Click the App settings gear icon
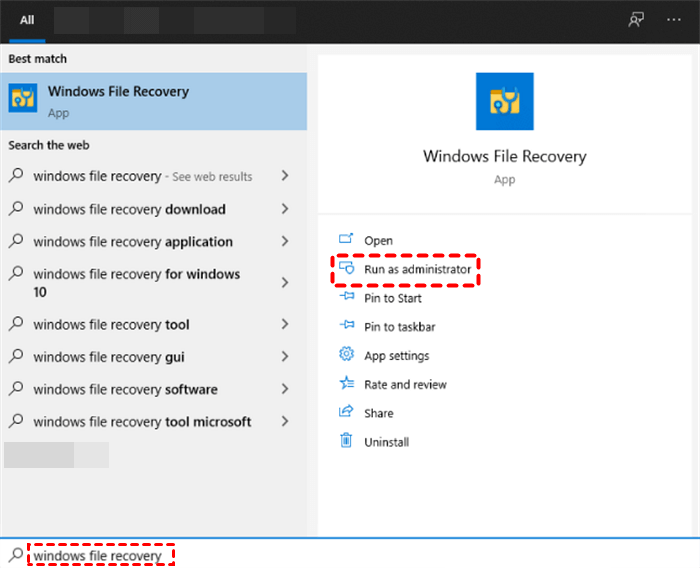This screenshot has height=568, width=700. [x=346, y=355]
